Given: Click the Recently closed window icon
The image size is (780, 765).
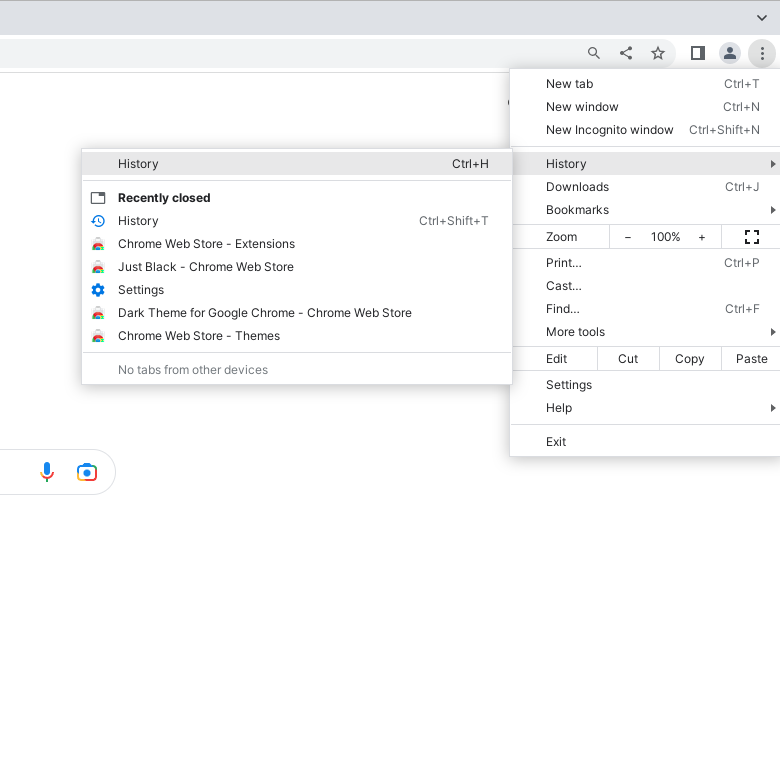Looking at the screenshot, I should pyautogui.click(x=98, y=198).
